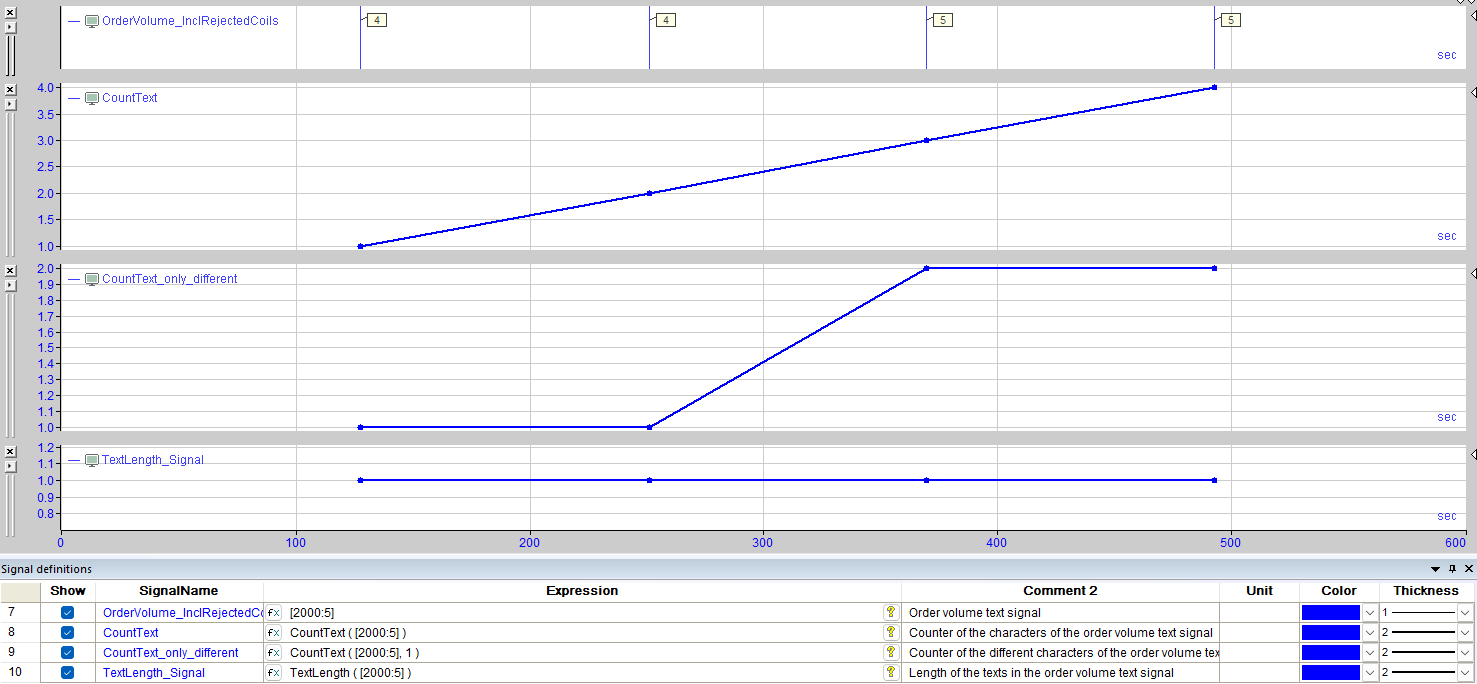
Task: Close the OrderVolume_InclRejectedCoils graph strip
Action: point(10,12)
